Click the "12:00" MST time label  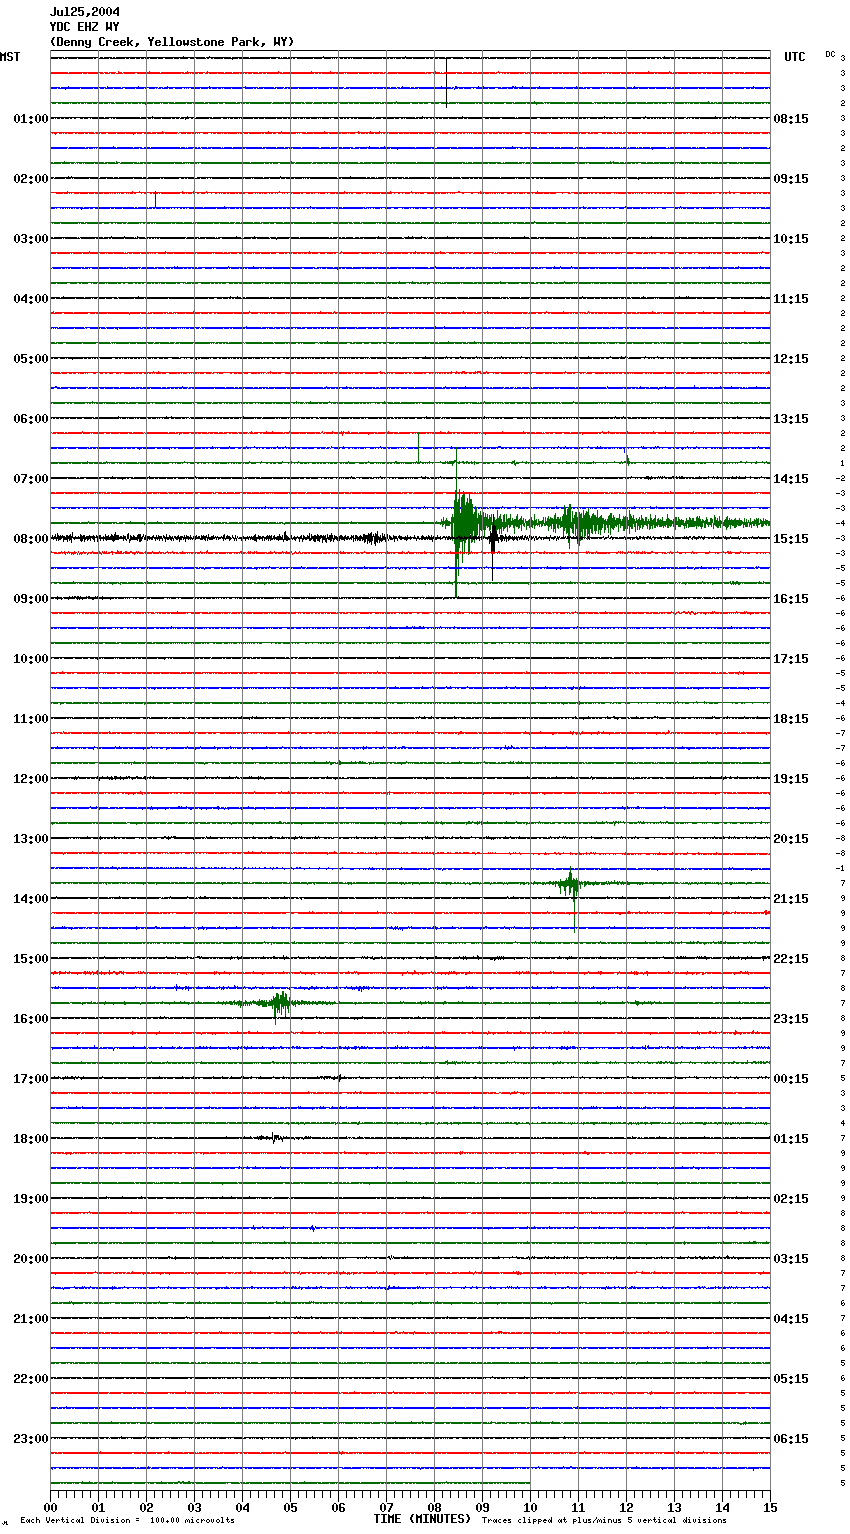click(x=31, y=779)
